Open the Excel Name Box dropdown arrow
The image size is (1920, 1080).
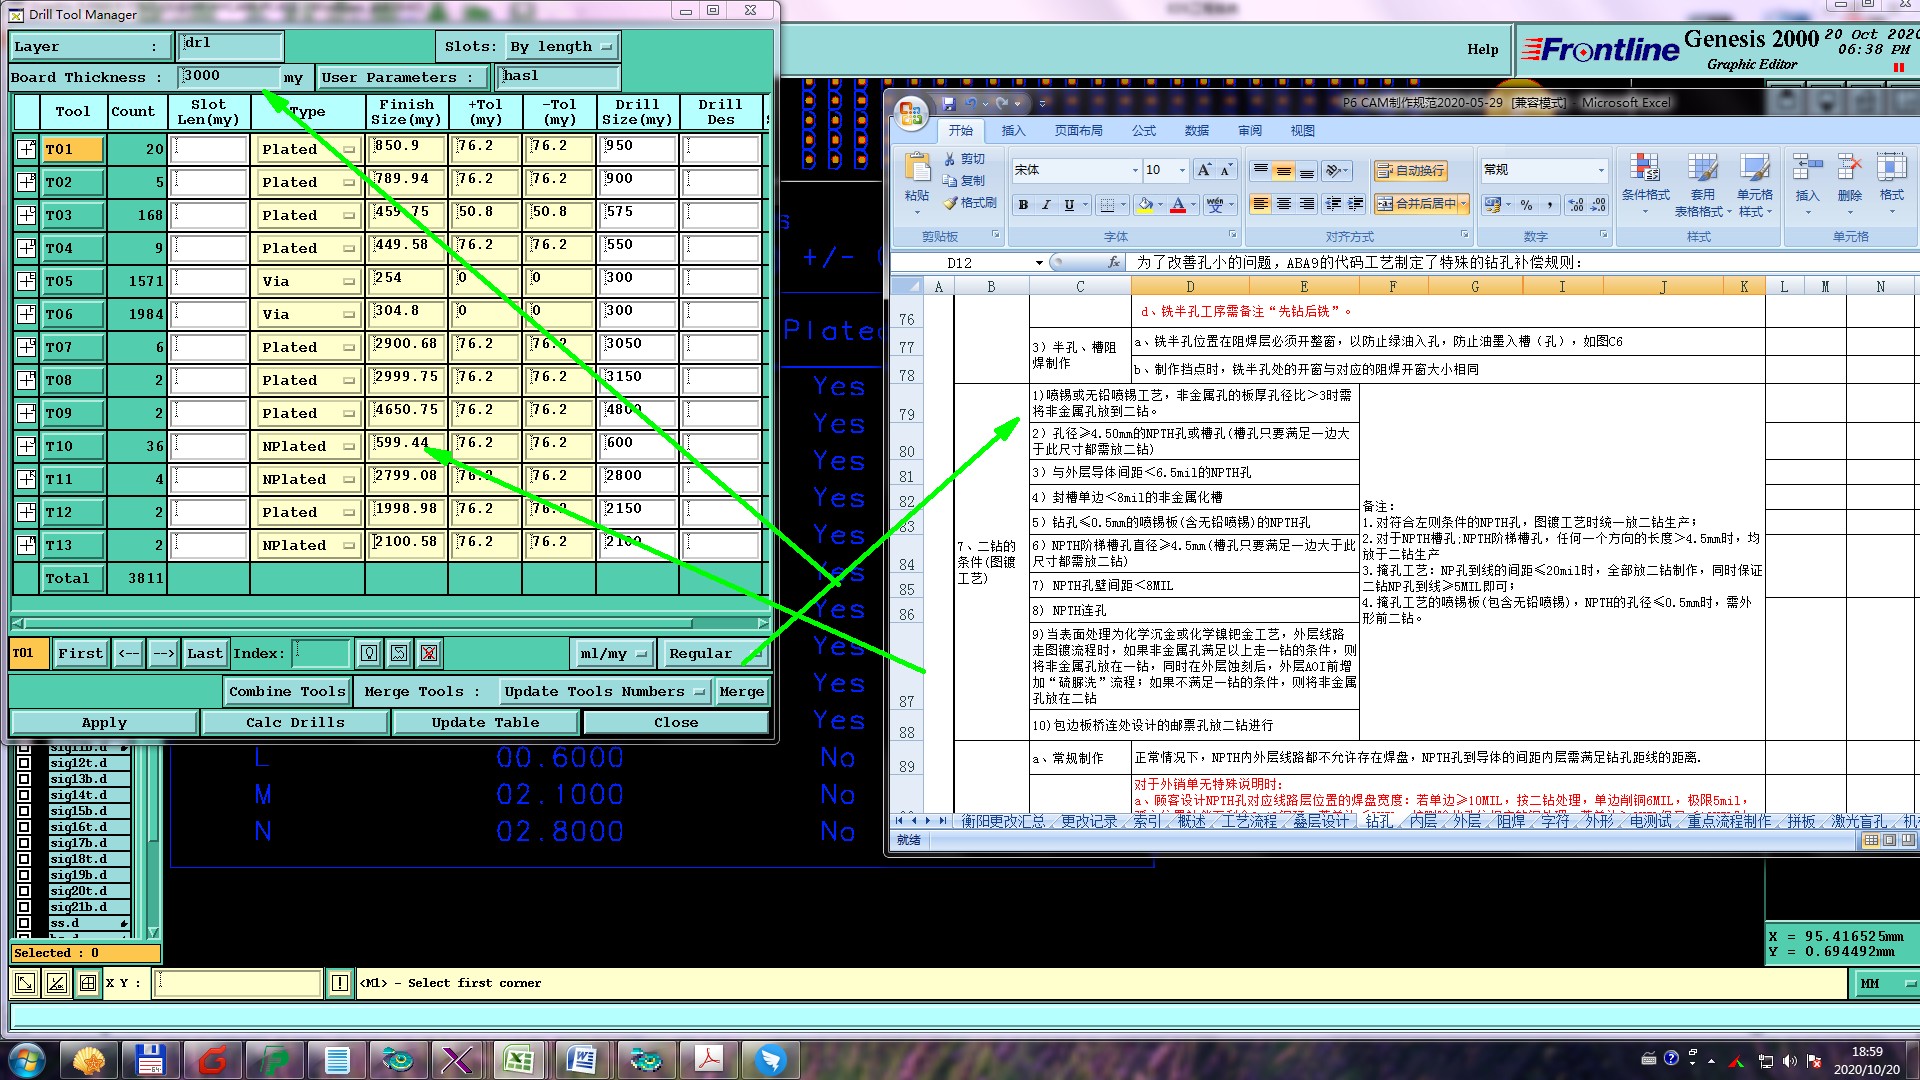coord(1039,263)
